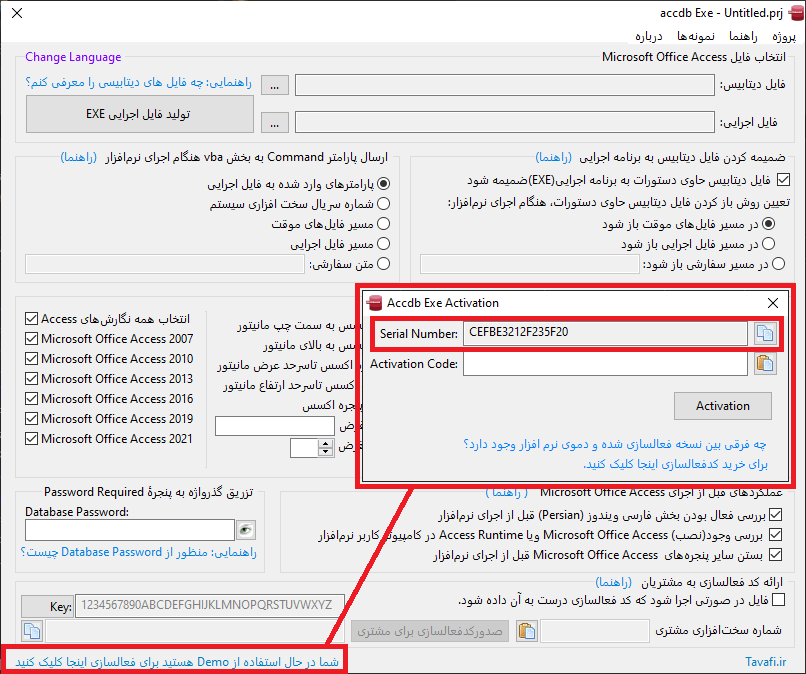Paste into the Activation Code field
The image size is (806, 674).
point(765,364)
